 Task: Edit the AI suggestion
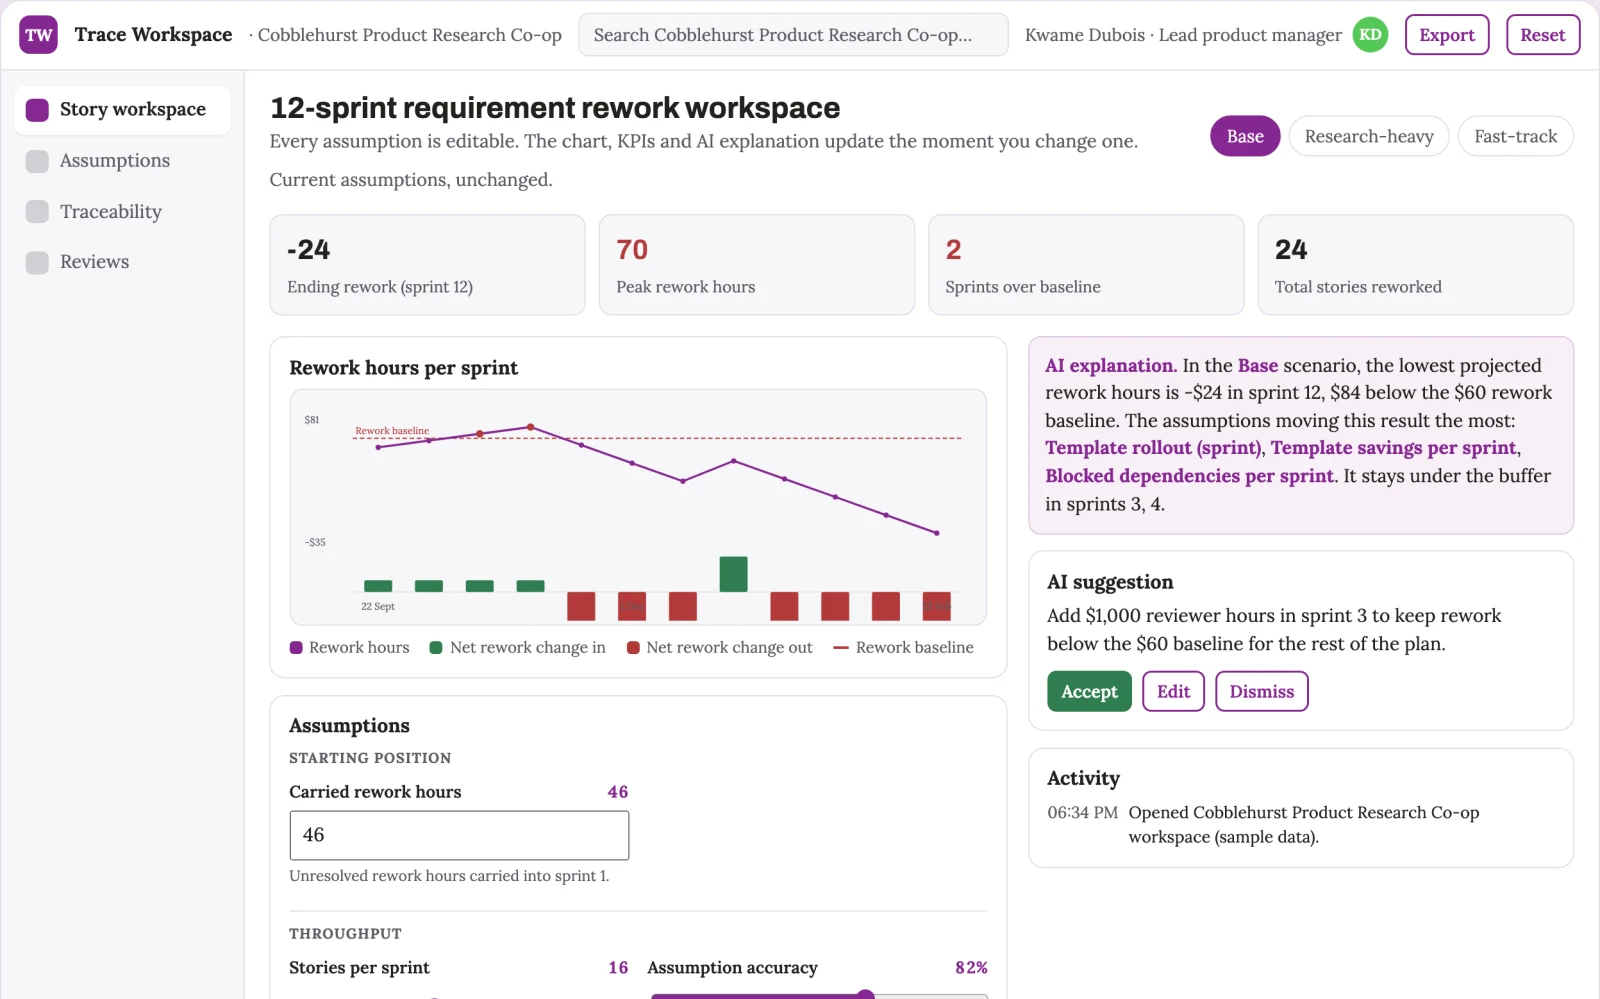click(x=1173, y=691)
